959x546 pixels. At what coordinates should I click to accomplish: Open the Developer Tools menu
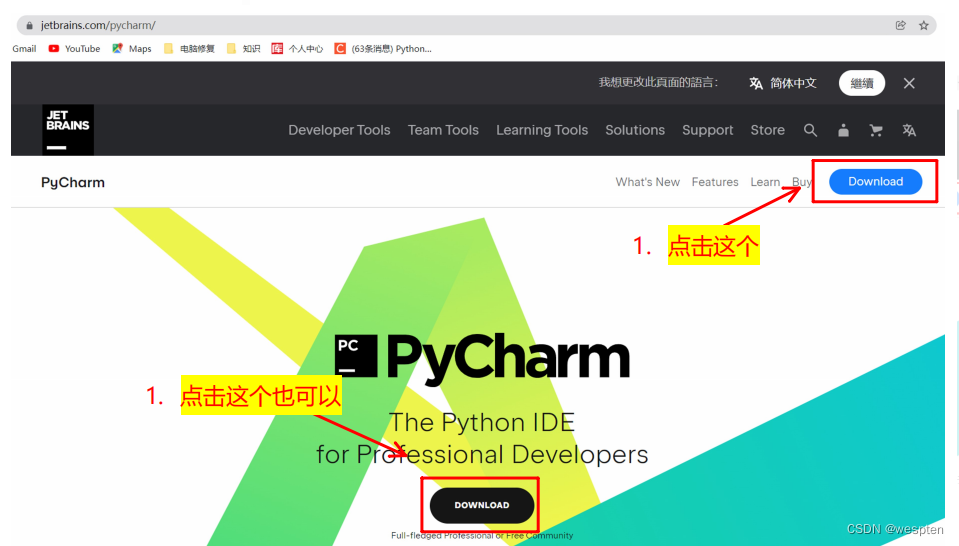339,130
